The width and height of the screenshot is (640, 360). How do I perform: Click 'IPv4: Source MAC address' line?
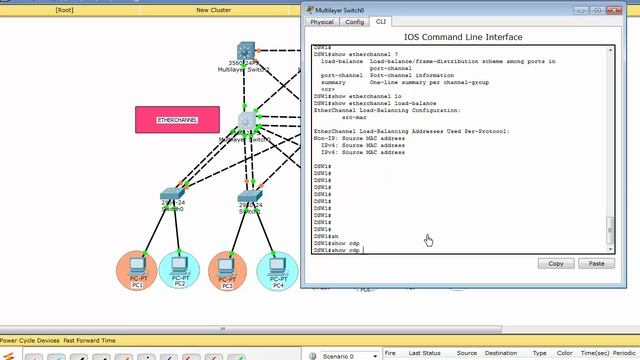(362, 145)
